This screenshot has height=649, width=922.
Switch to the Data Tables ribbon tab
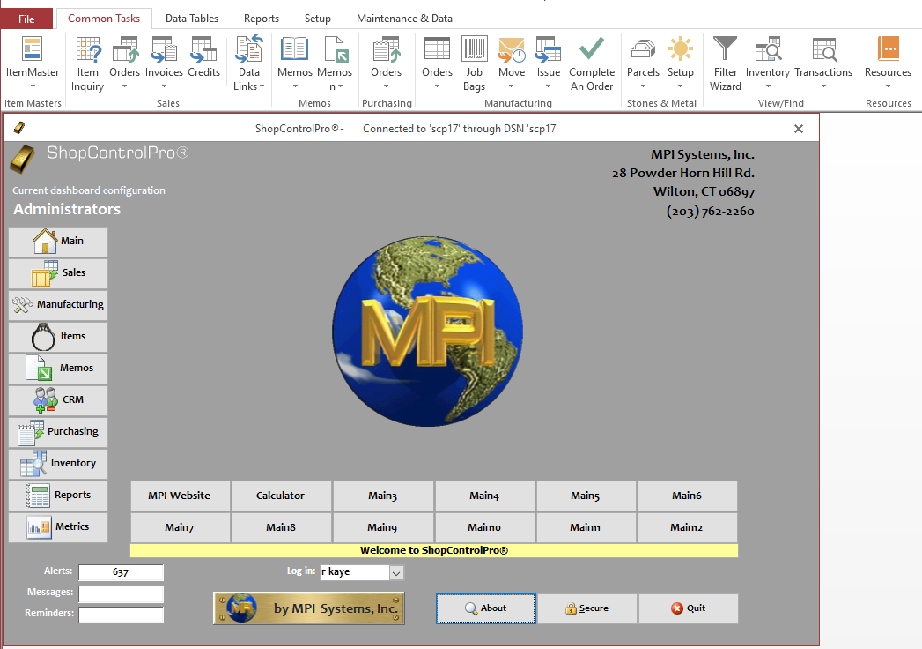(192, 18)
